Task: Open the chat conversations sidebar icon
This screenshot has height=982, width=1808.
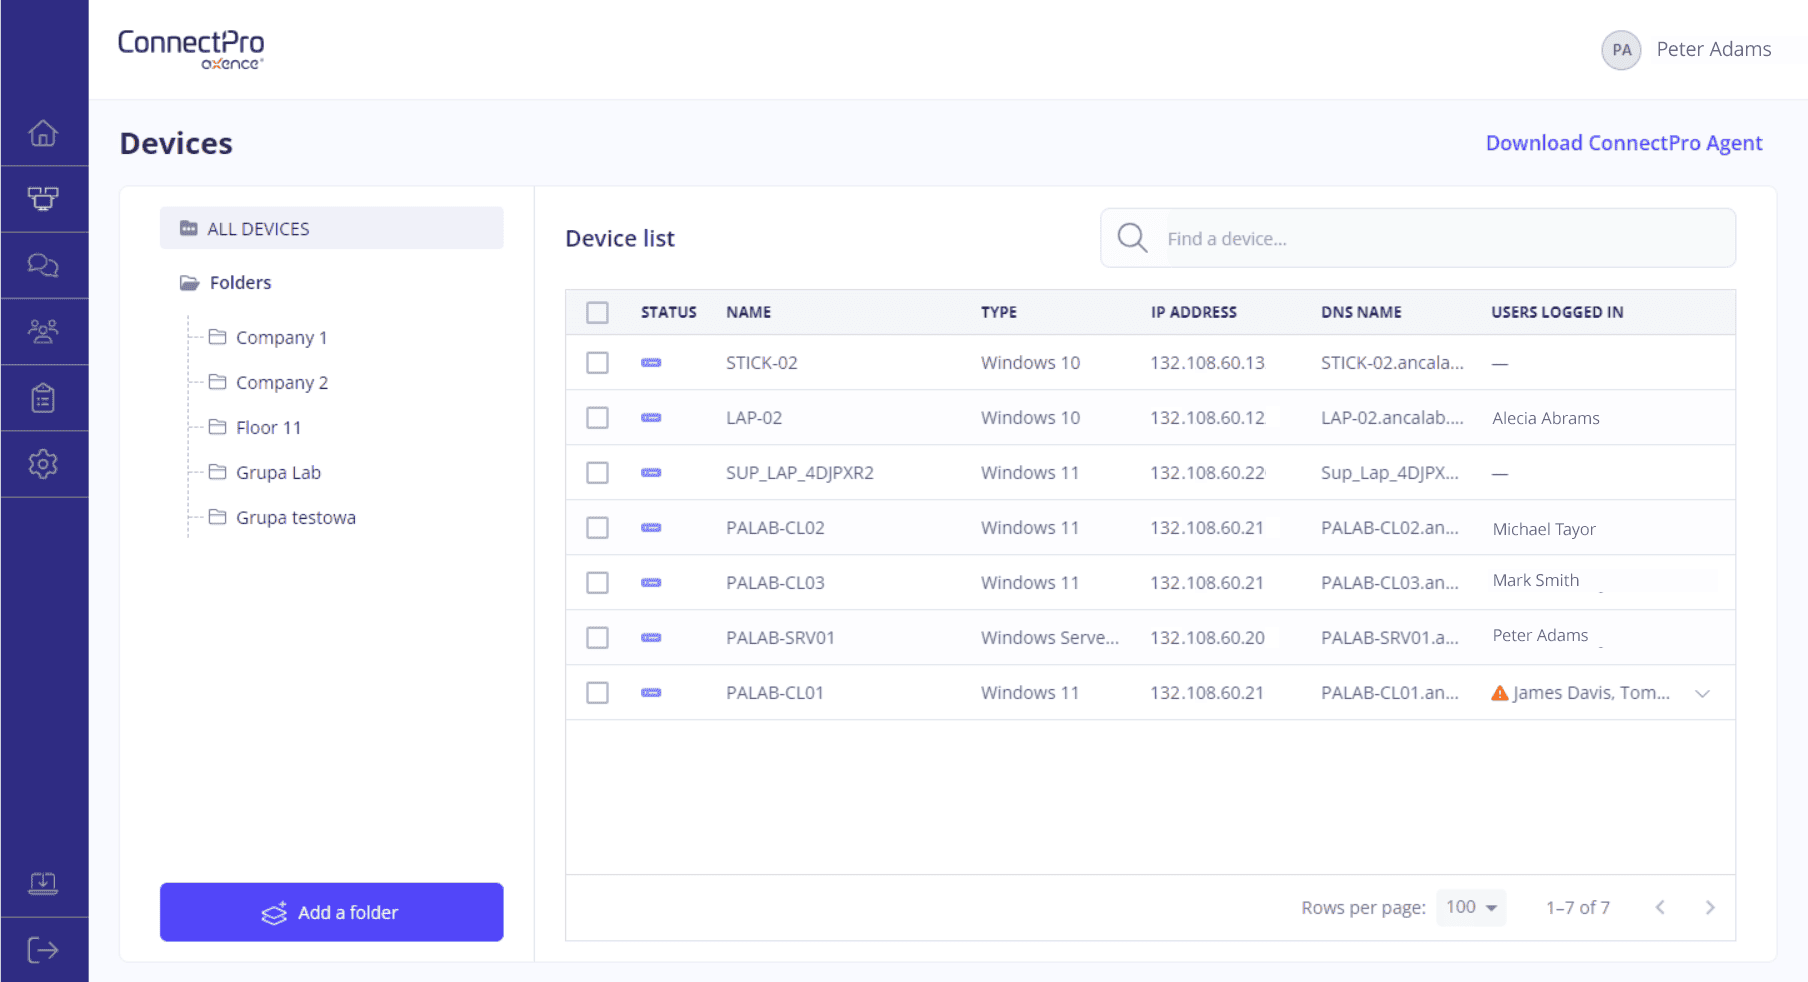Action: point(43,265)
